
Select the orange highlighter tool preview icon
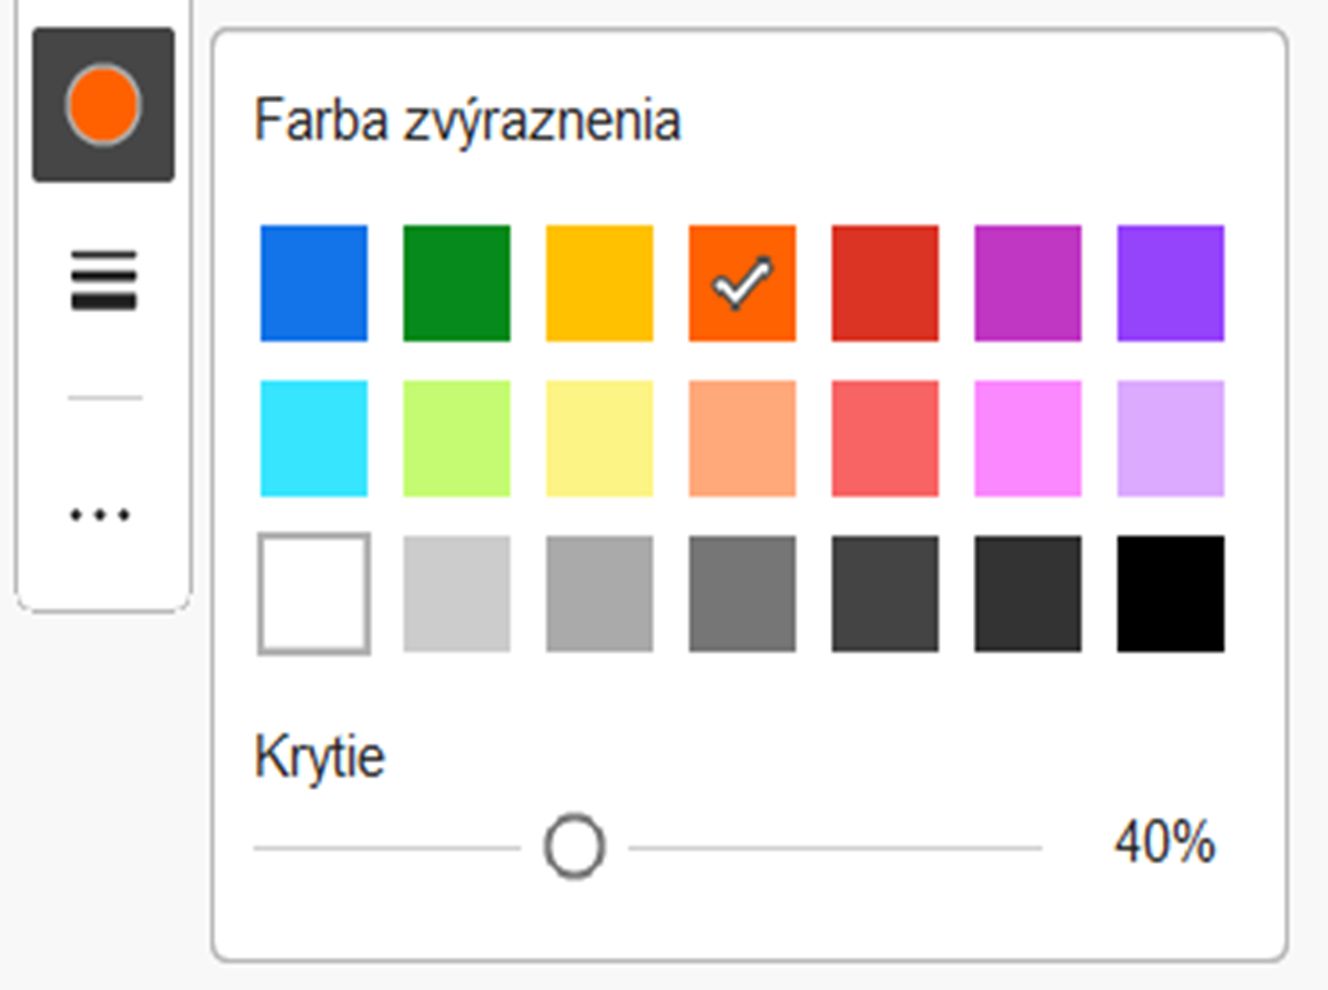click(x=103, y=105)
